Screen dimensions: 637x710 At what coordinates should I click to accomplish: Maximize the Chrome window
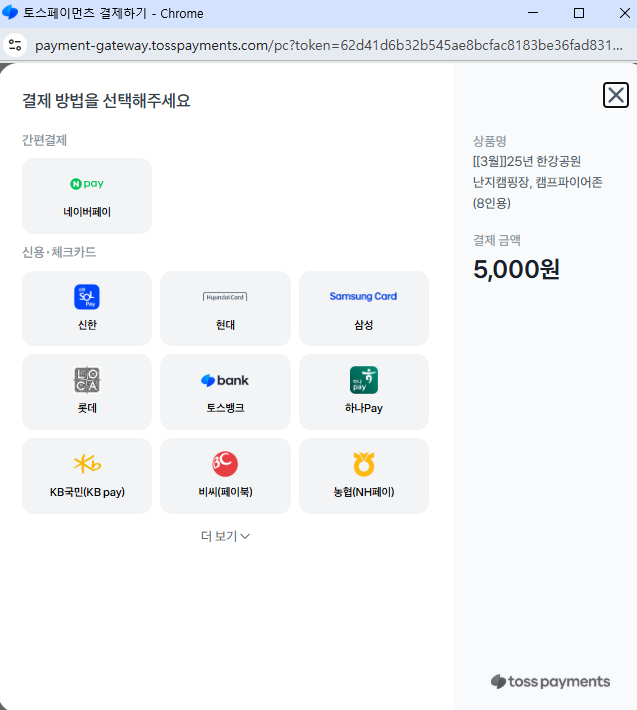pos(579,13)
